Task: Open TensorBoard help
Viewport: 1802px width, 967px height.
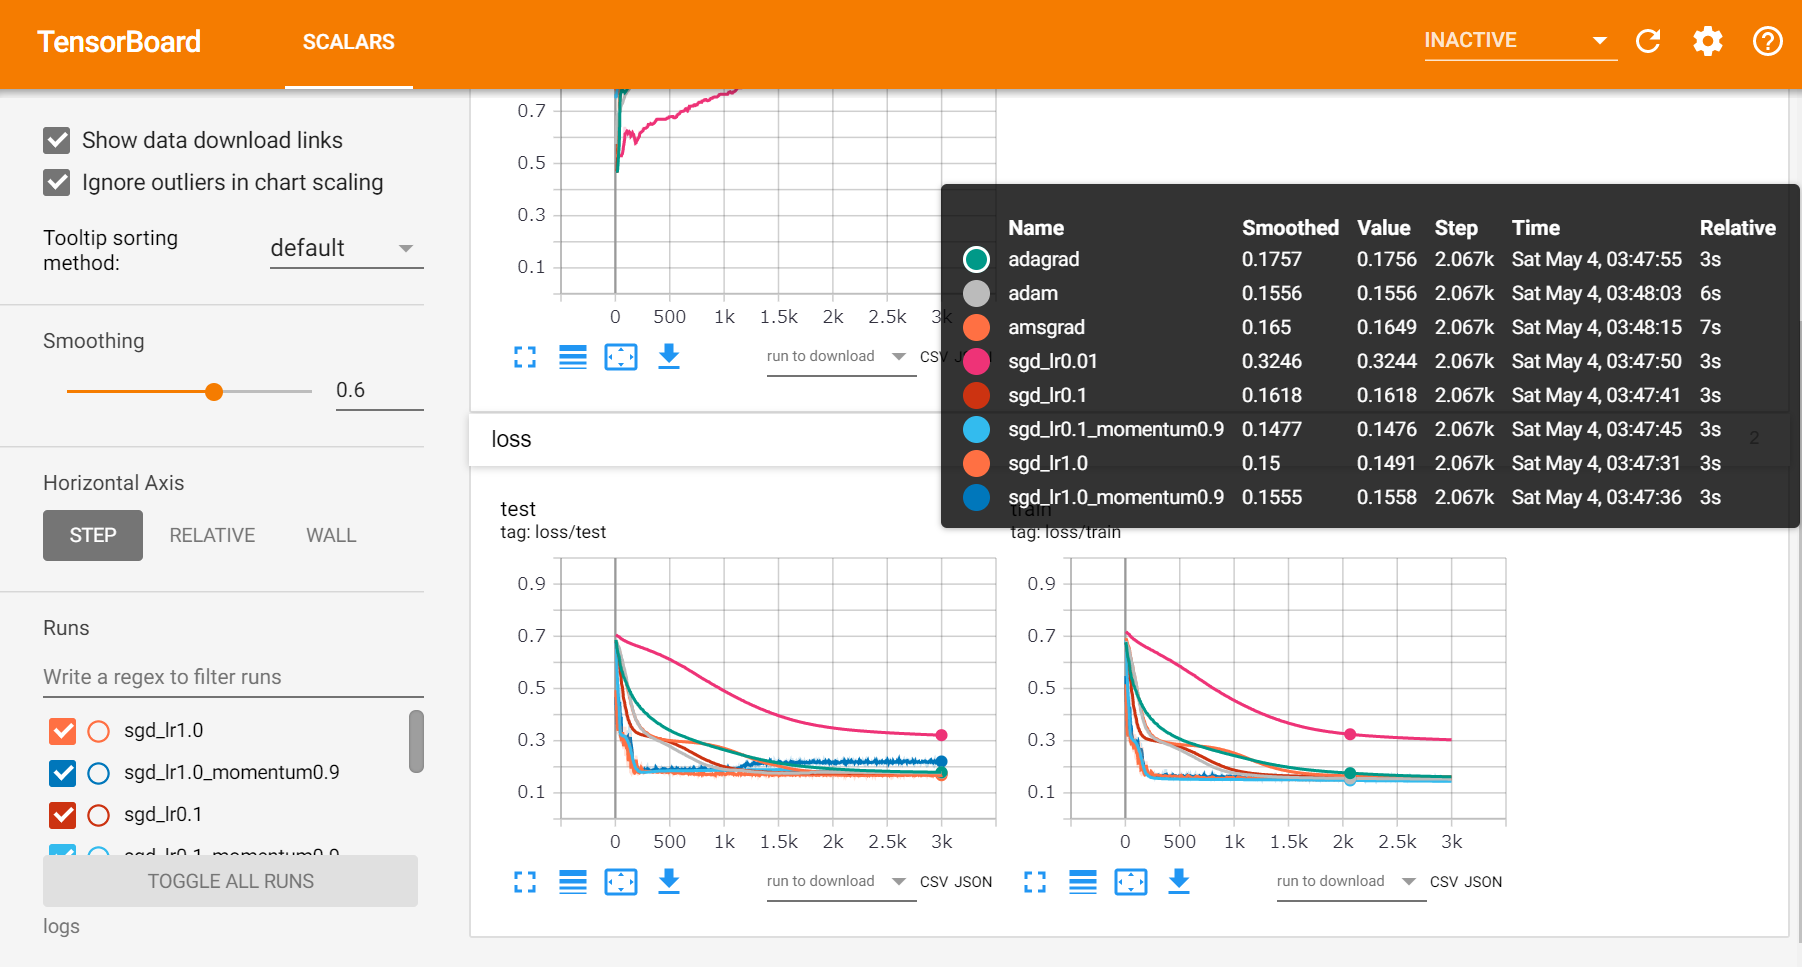Action: click(1767, 42)
